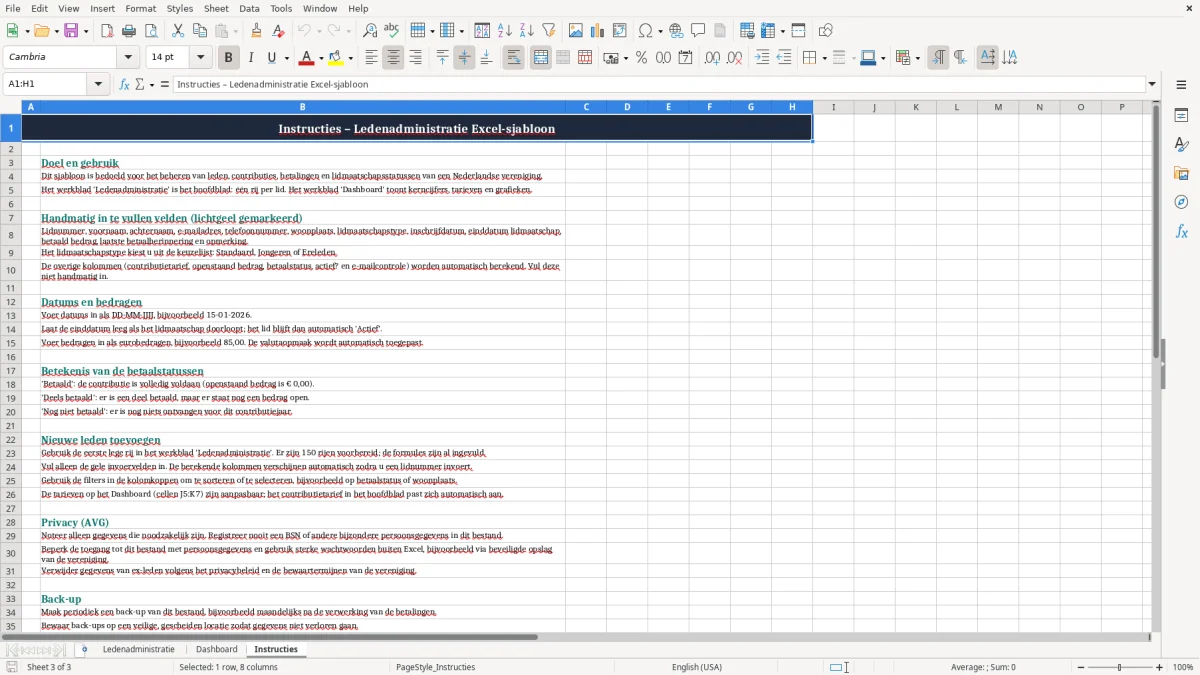Screen dimensions: 1200x675
Task: Click the formula input line
Action: (x=658, y=84)
